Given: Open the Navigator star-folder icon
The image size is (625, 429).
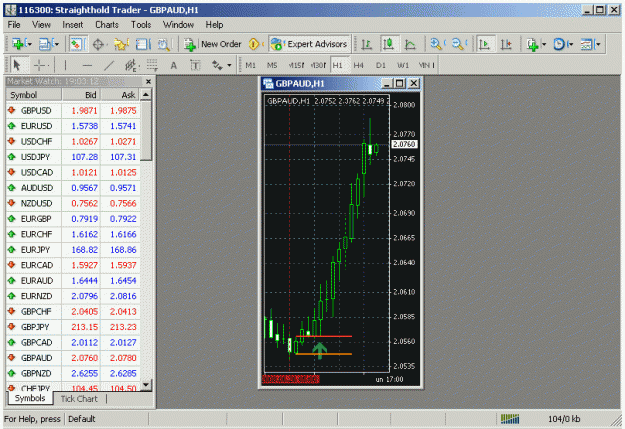Looking at the screenshot, I should (120, 44).
